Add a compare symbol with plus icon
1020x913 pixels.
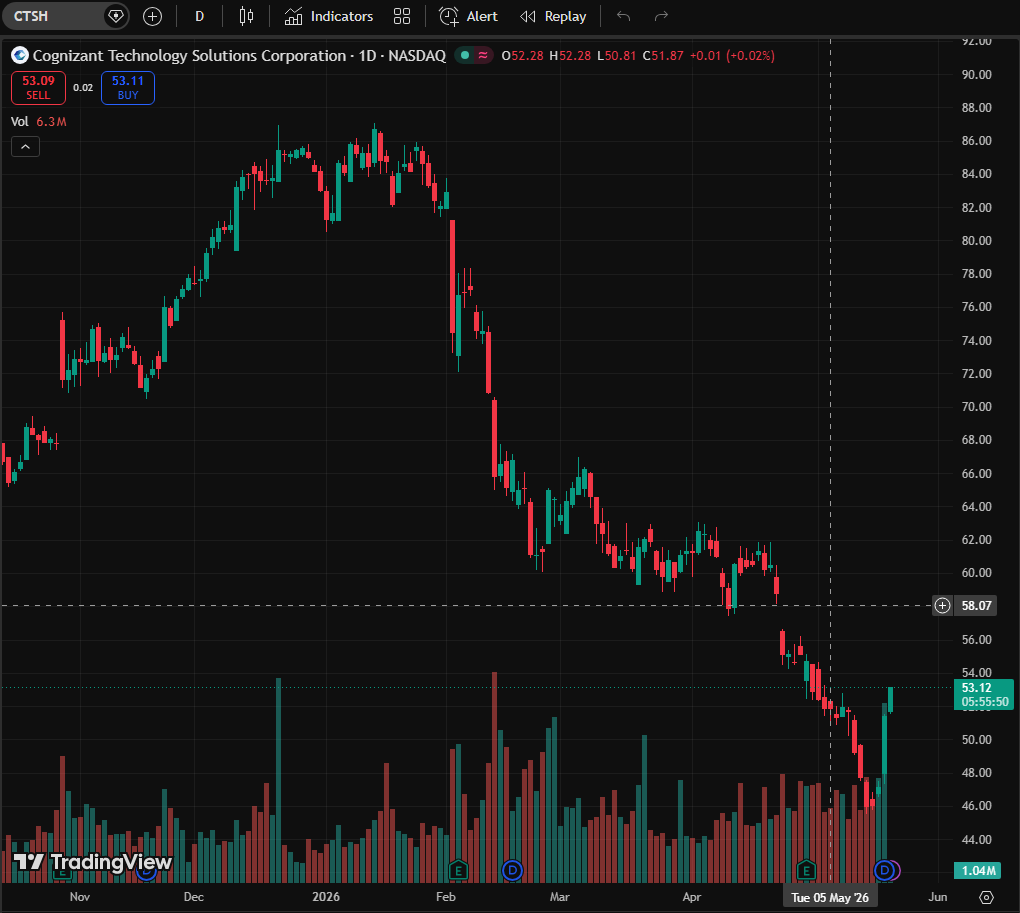152,16
